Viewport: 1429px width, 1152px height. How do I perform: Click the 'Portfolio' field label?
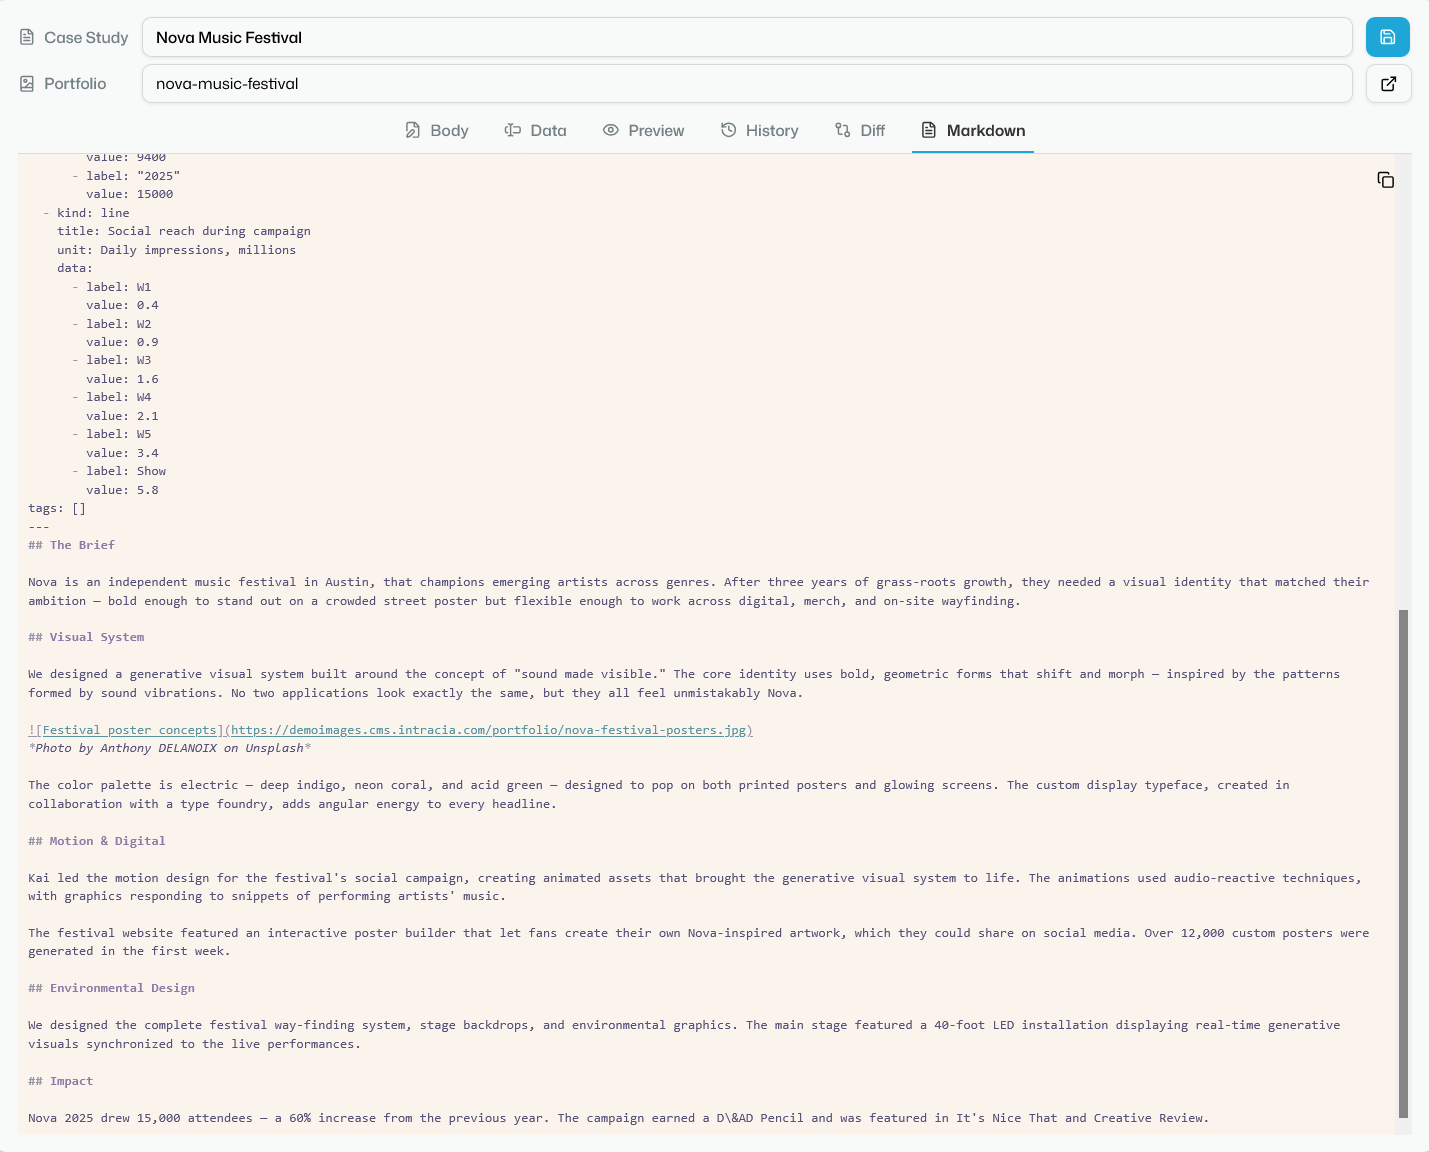[75, 84]
